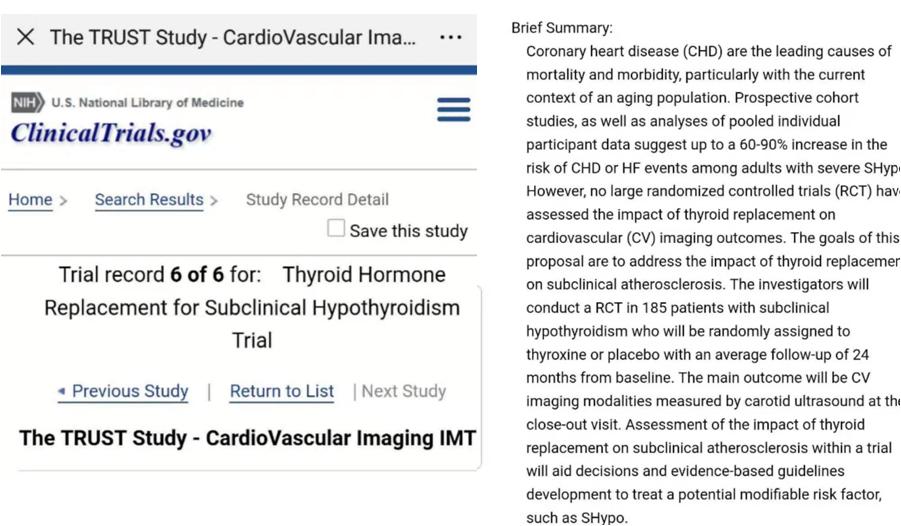Click the chevron after Home breadcrumb
Image resolution: width=901 pixels, height=526 pixels.
point(64,200)
